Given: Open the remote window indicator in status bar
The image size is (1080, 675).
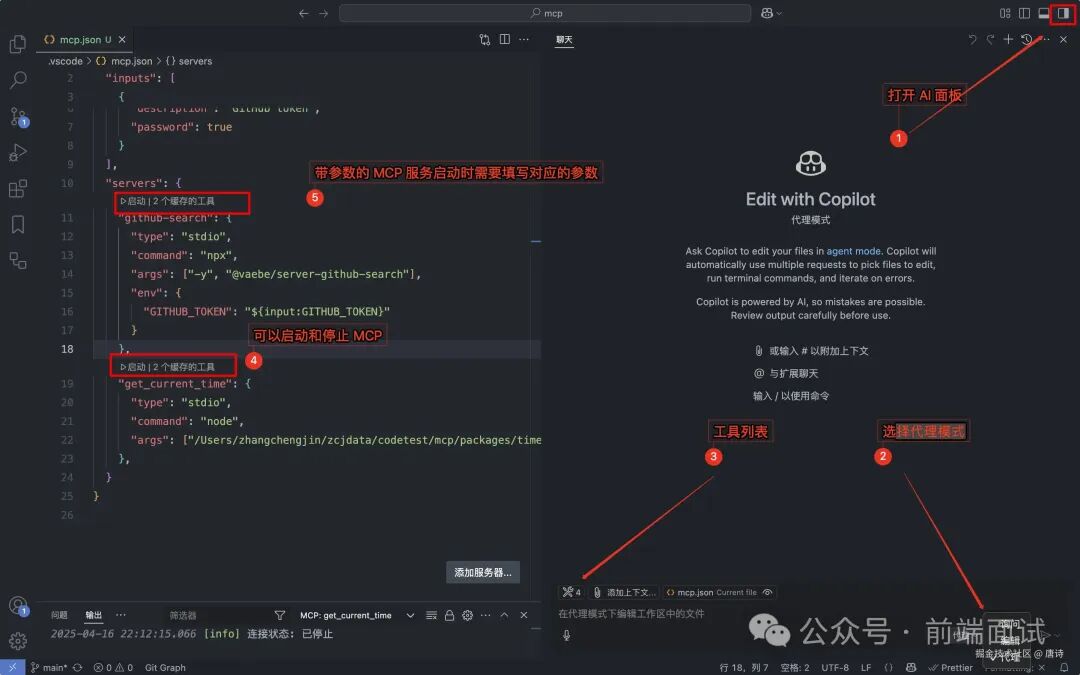Looking at the screenshot, I should pyautogui.click(x=12, y=667).
